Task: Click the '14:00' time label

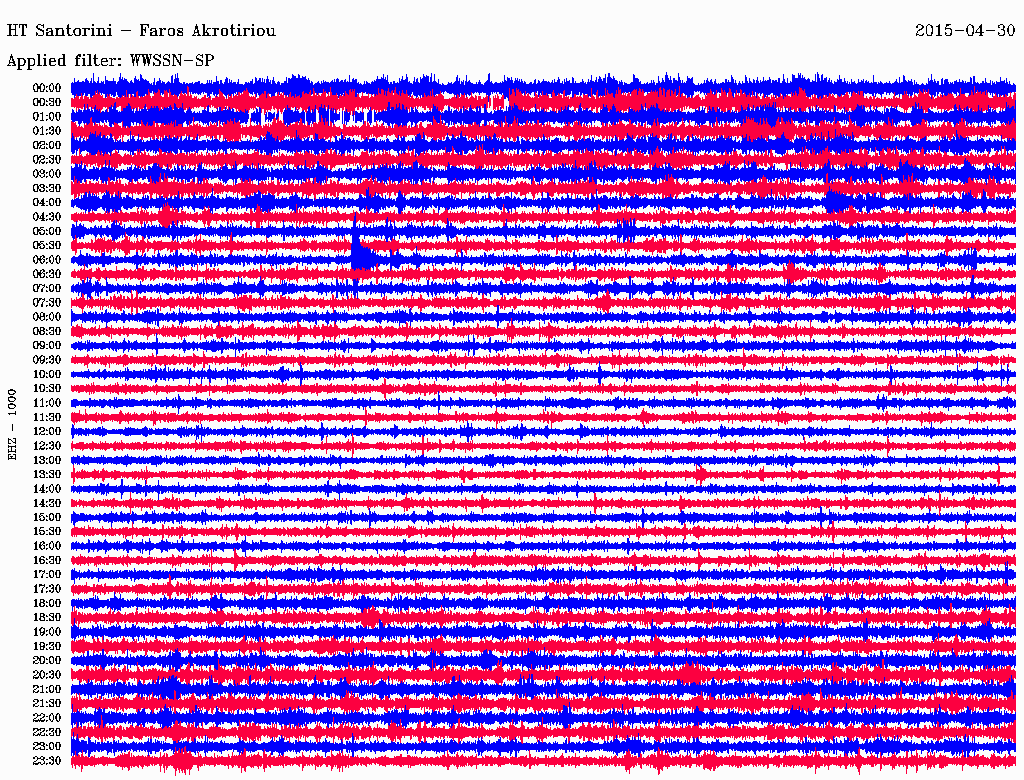Action: (47, 489)
